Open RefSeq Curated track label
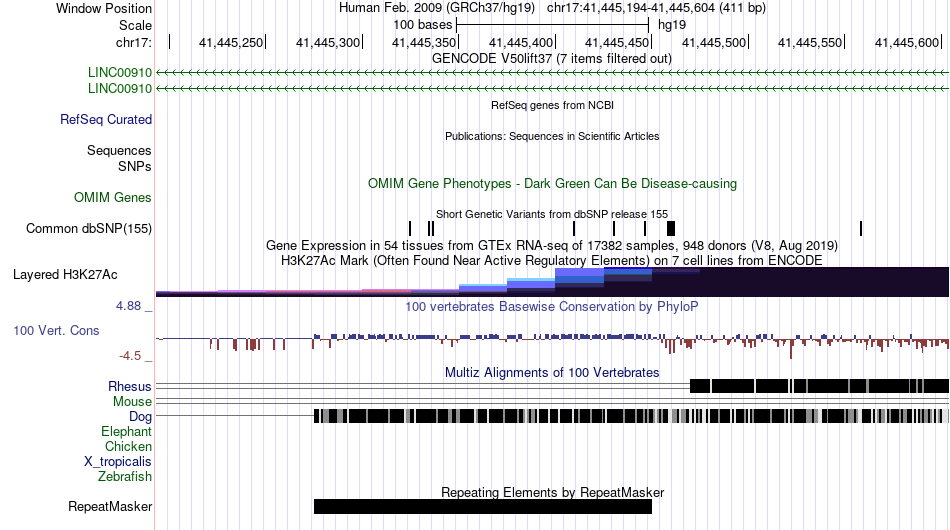950x530 pixels. (x=106, y=119)
